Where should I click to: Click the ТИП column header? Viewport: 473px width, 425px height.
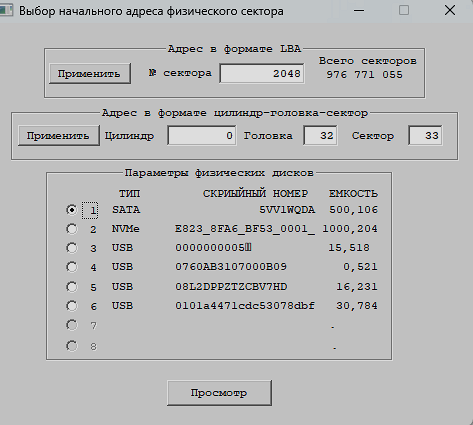(130, 194)
